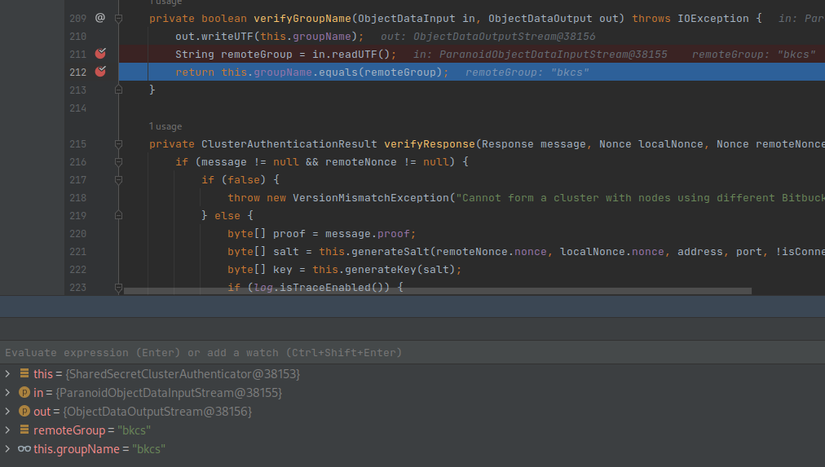Expand the this.groupName watch node
This screenshot has height=467, width=825.
[7, 449]
